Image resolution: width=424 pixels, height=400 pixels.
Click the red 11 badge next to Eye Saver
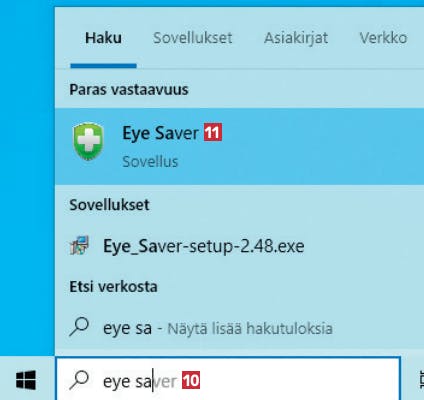(x=213, y=133)
